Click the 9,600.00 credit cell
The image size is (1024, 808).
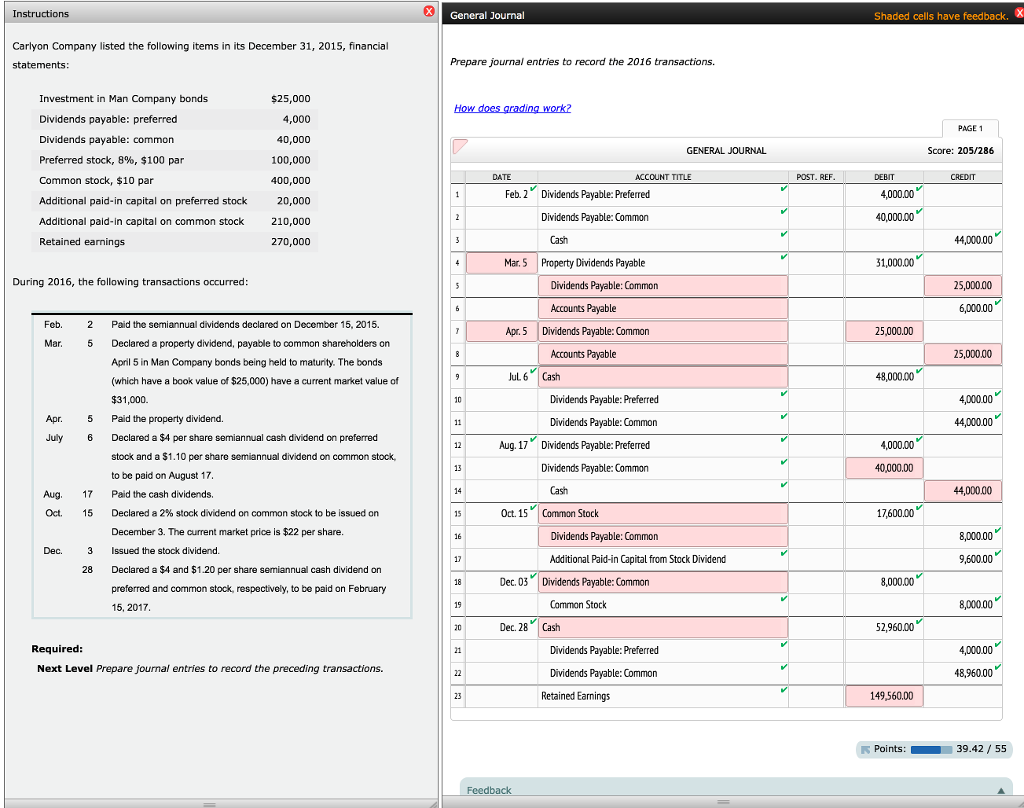(963, 559)
